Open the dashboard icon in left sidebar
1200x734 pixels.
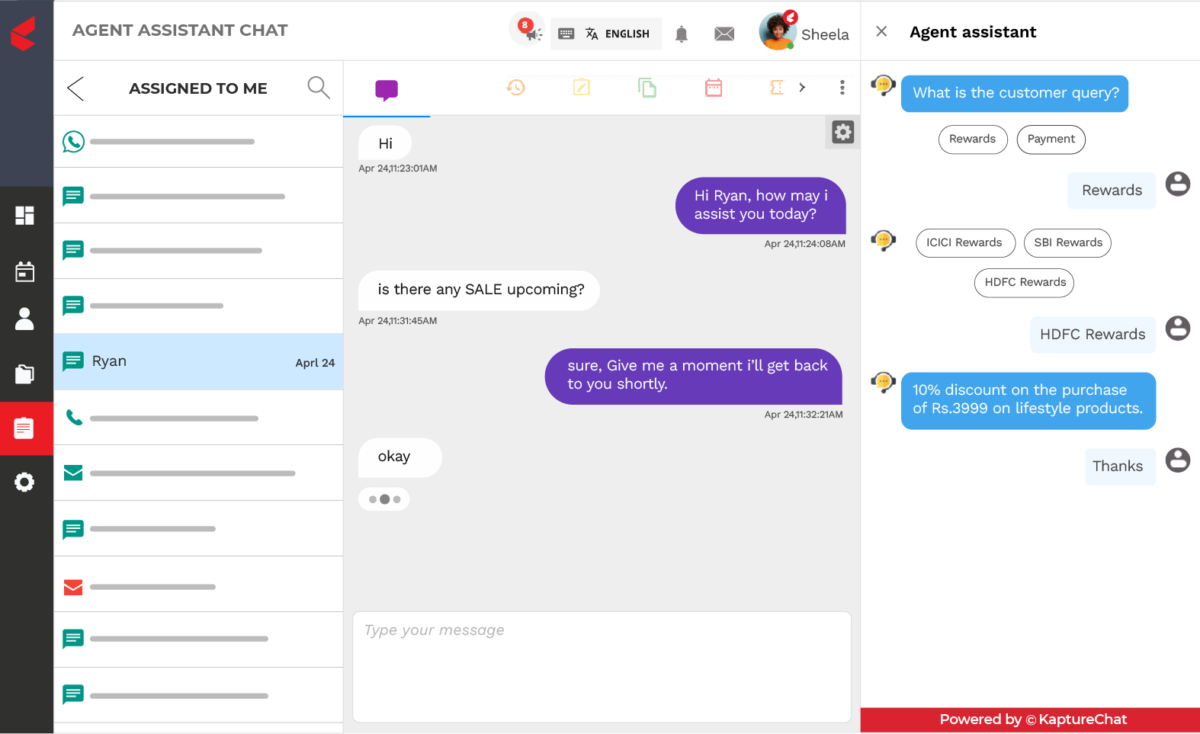pos(25,215)
